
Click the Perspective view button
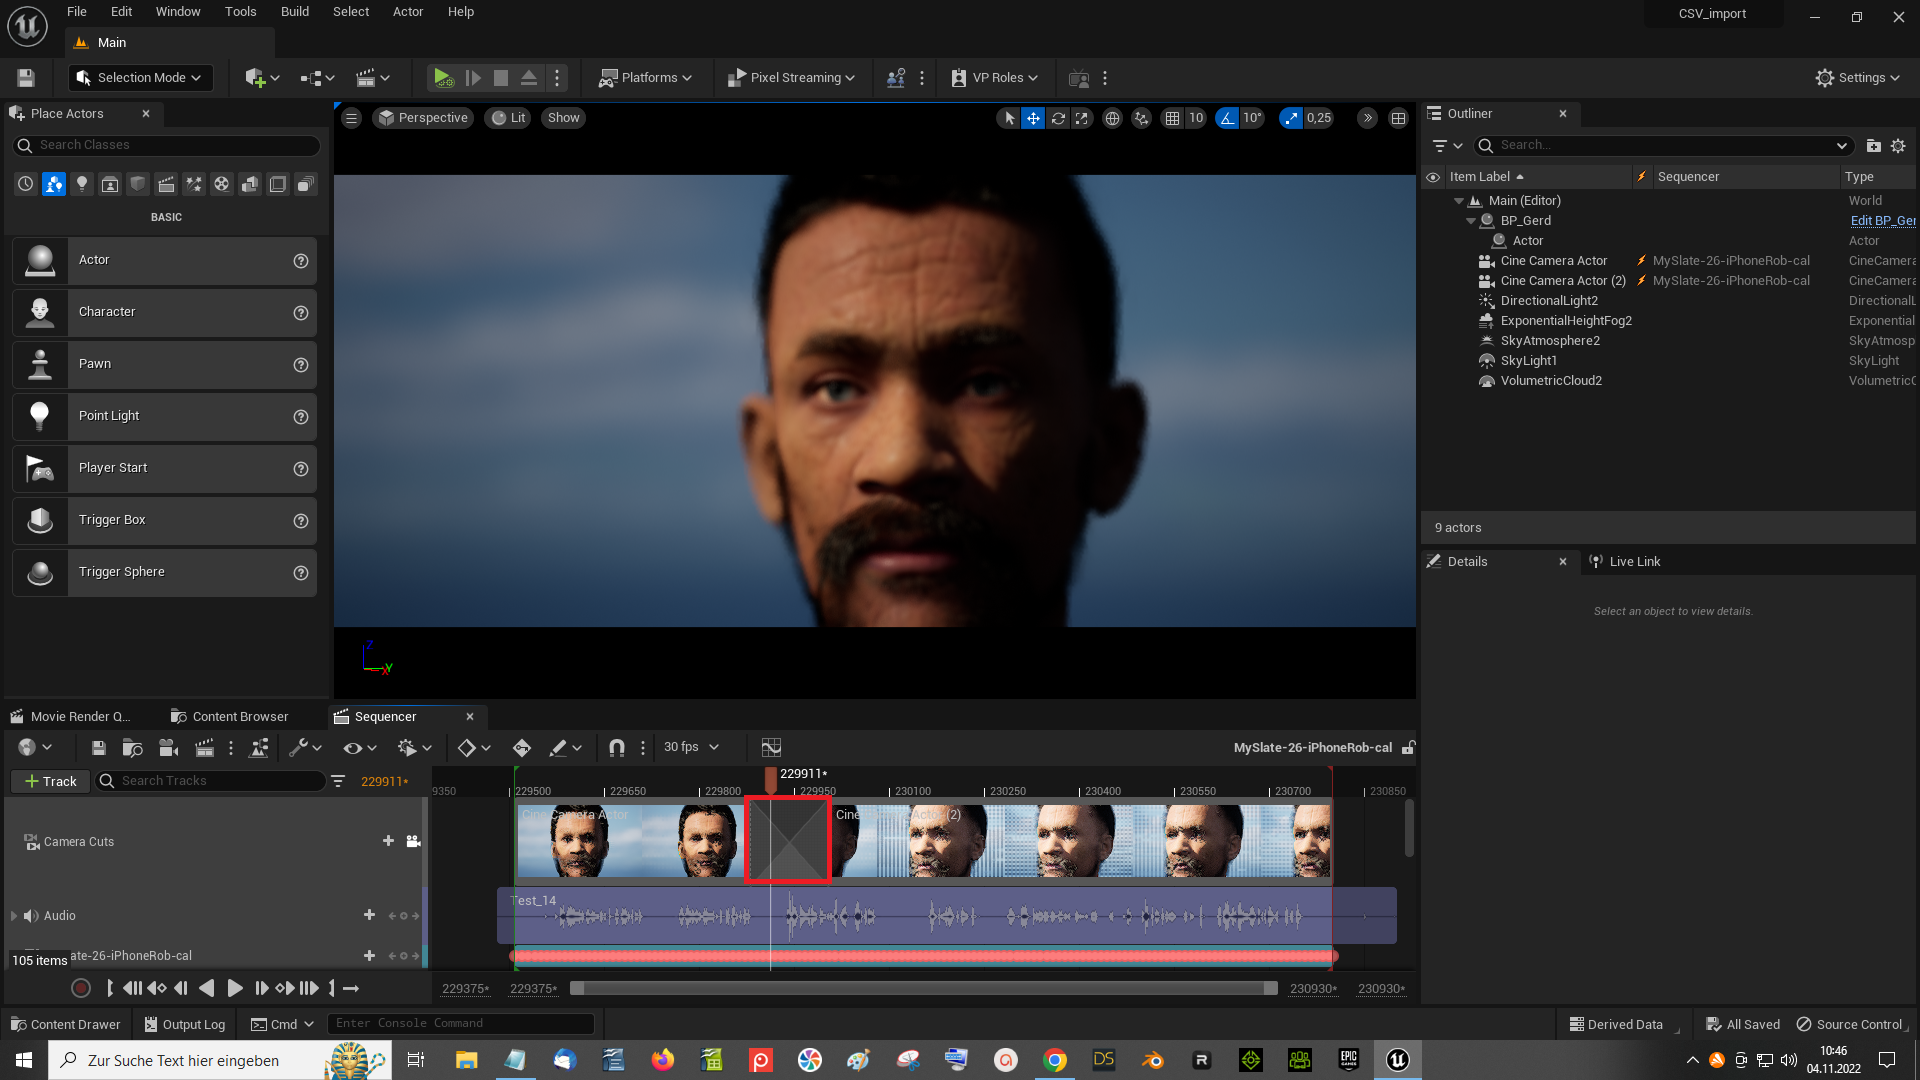point(423,118)
